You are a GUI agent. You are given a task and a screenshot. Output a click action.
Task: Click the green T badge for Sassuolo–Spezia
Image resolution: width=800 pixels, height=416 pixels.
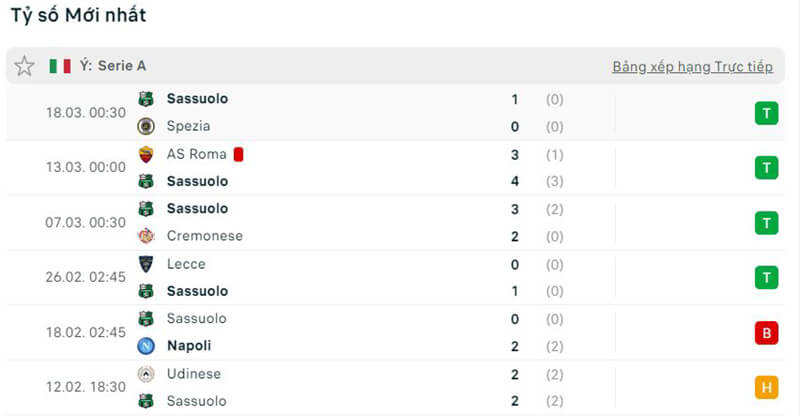[766, 113]
